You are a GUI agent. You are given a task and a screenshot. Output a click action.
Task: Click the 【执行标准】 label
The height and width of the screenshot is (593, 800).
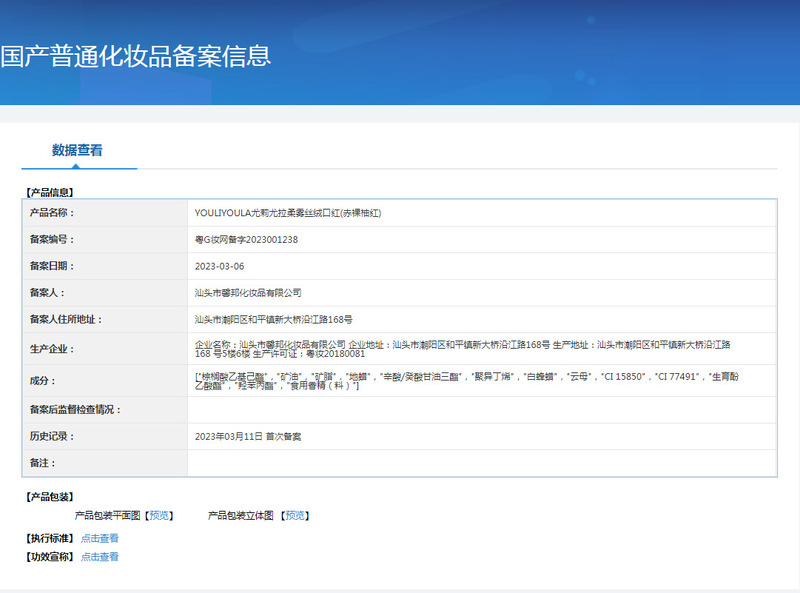pos(50,538)
